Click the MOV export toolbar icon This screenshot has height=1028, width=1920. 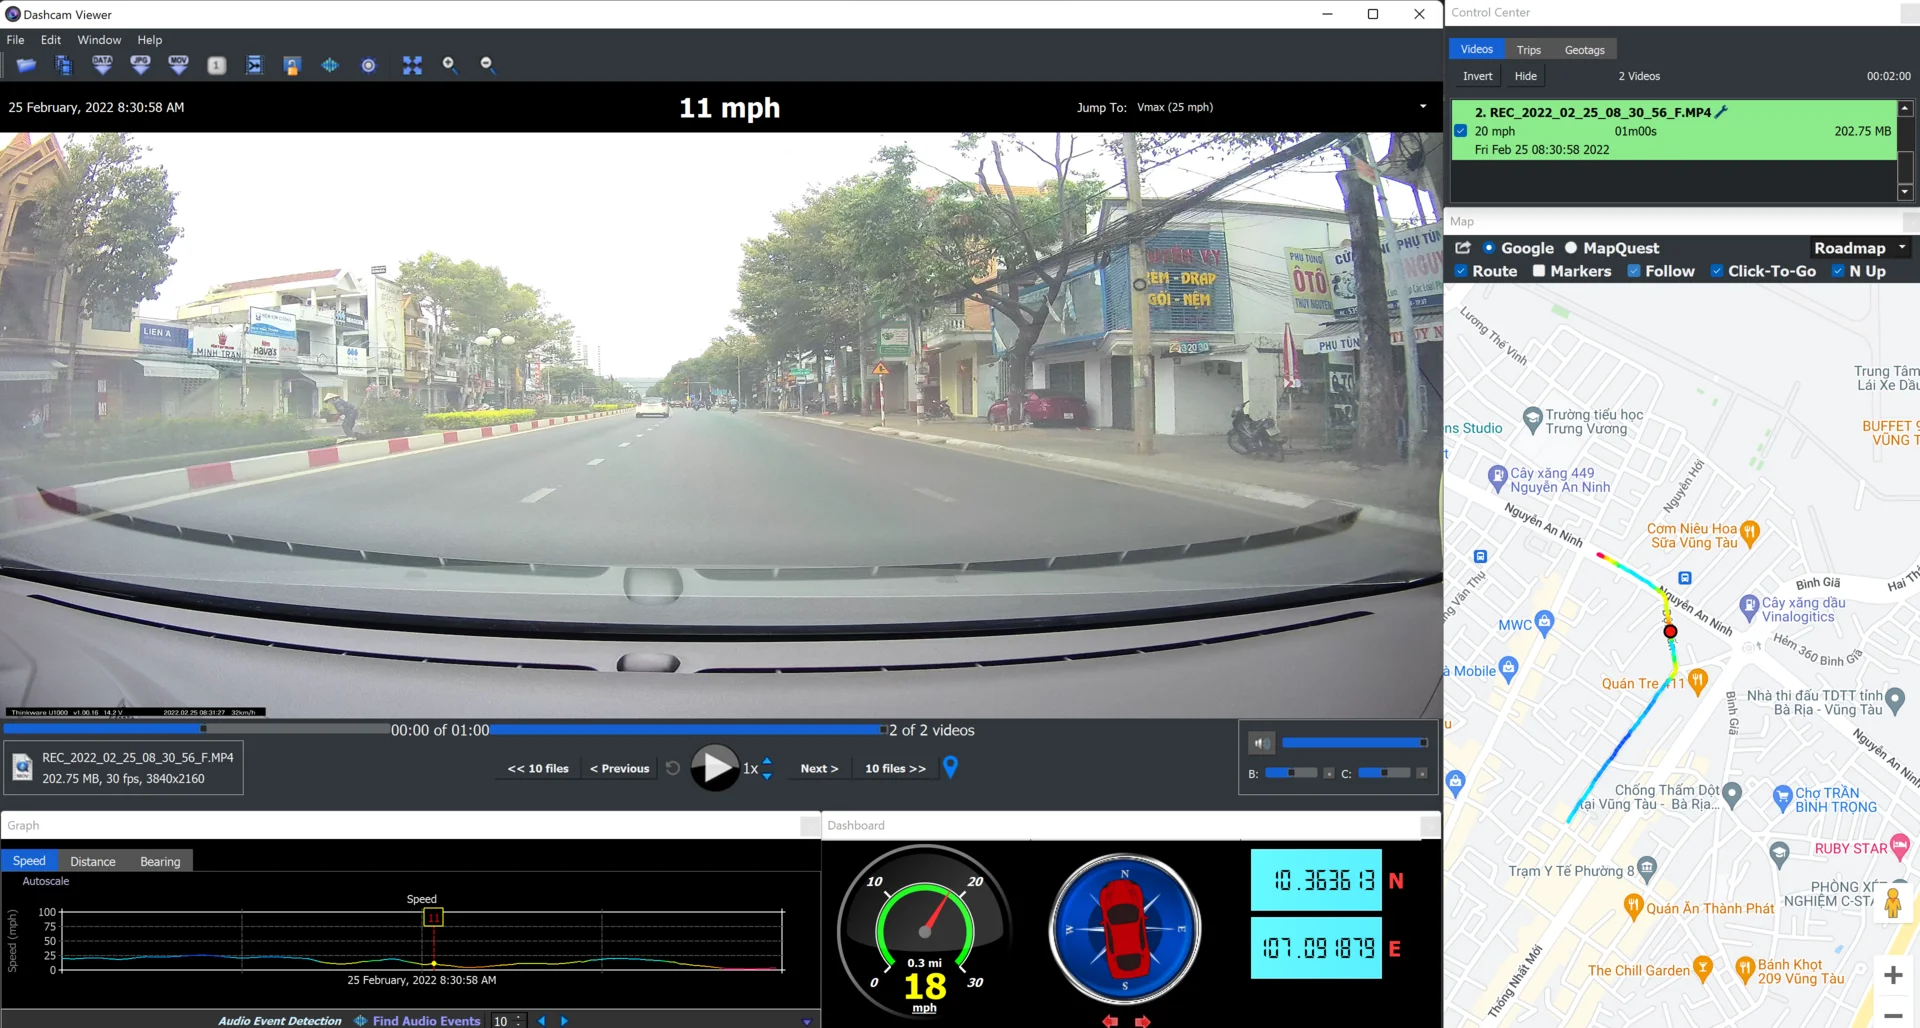[x=178, y=65]
